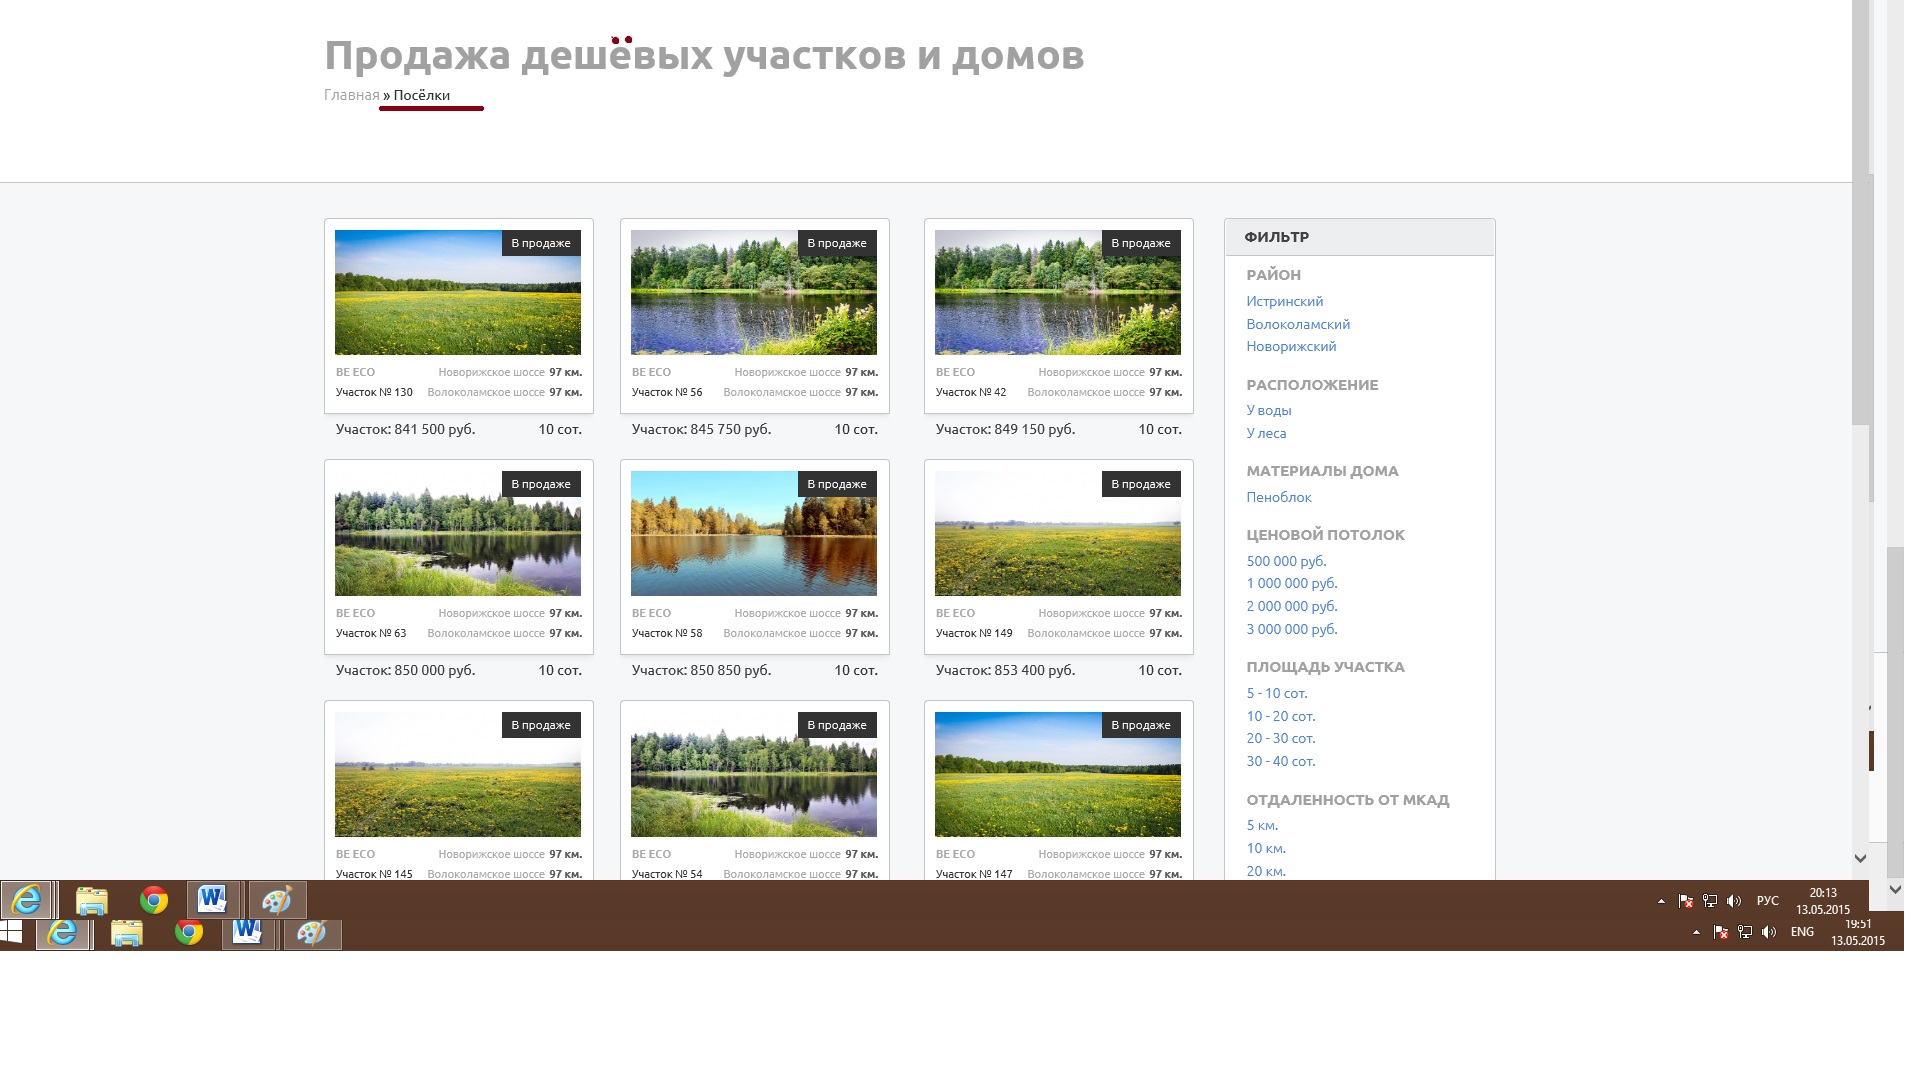The image size is (1920, 1080).
Task: Choose the Пеноблок house material filter
Action: (1278, 497)
